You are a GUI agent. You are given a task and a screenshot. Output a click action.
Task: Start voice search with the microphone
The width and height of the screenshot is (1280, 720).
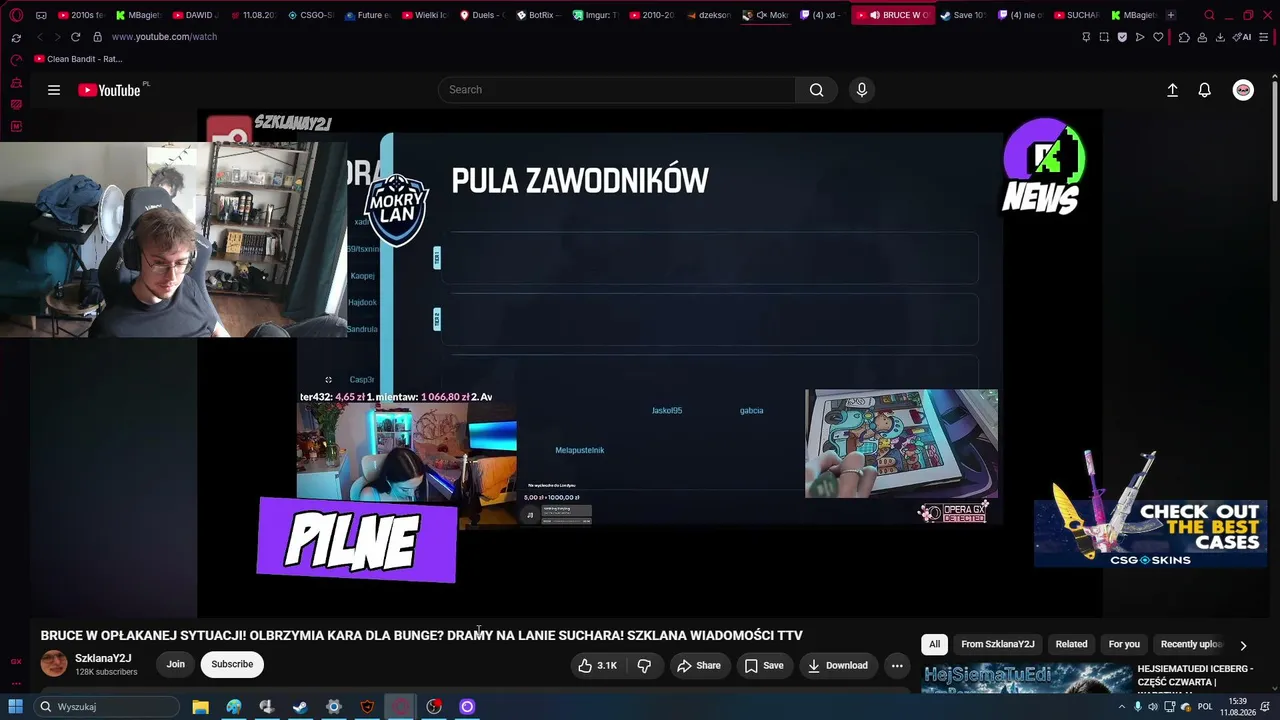pyautogui.click(x=862, y=90)
